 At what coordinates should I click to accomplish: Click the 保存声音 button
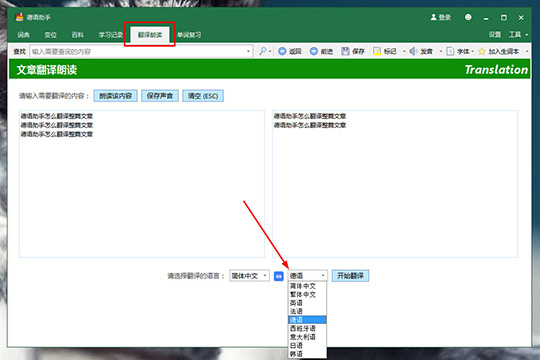pos(160,96)
